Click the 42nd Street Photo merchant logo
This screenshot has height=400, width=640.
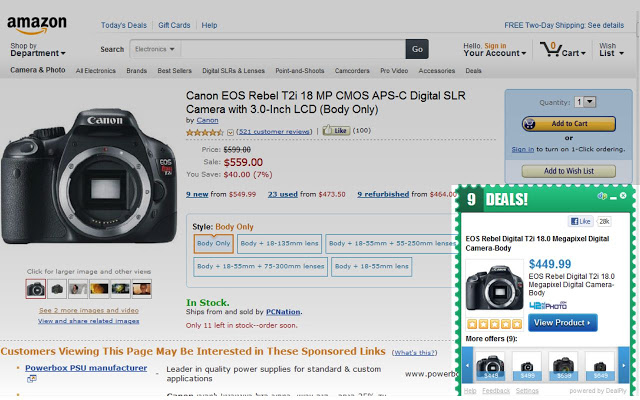pos(548,306)
